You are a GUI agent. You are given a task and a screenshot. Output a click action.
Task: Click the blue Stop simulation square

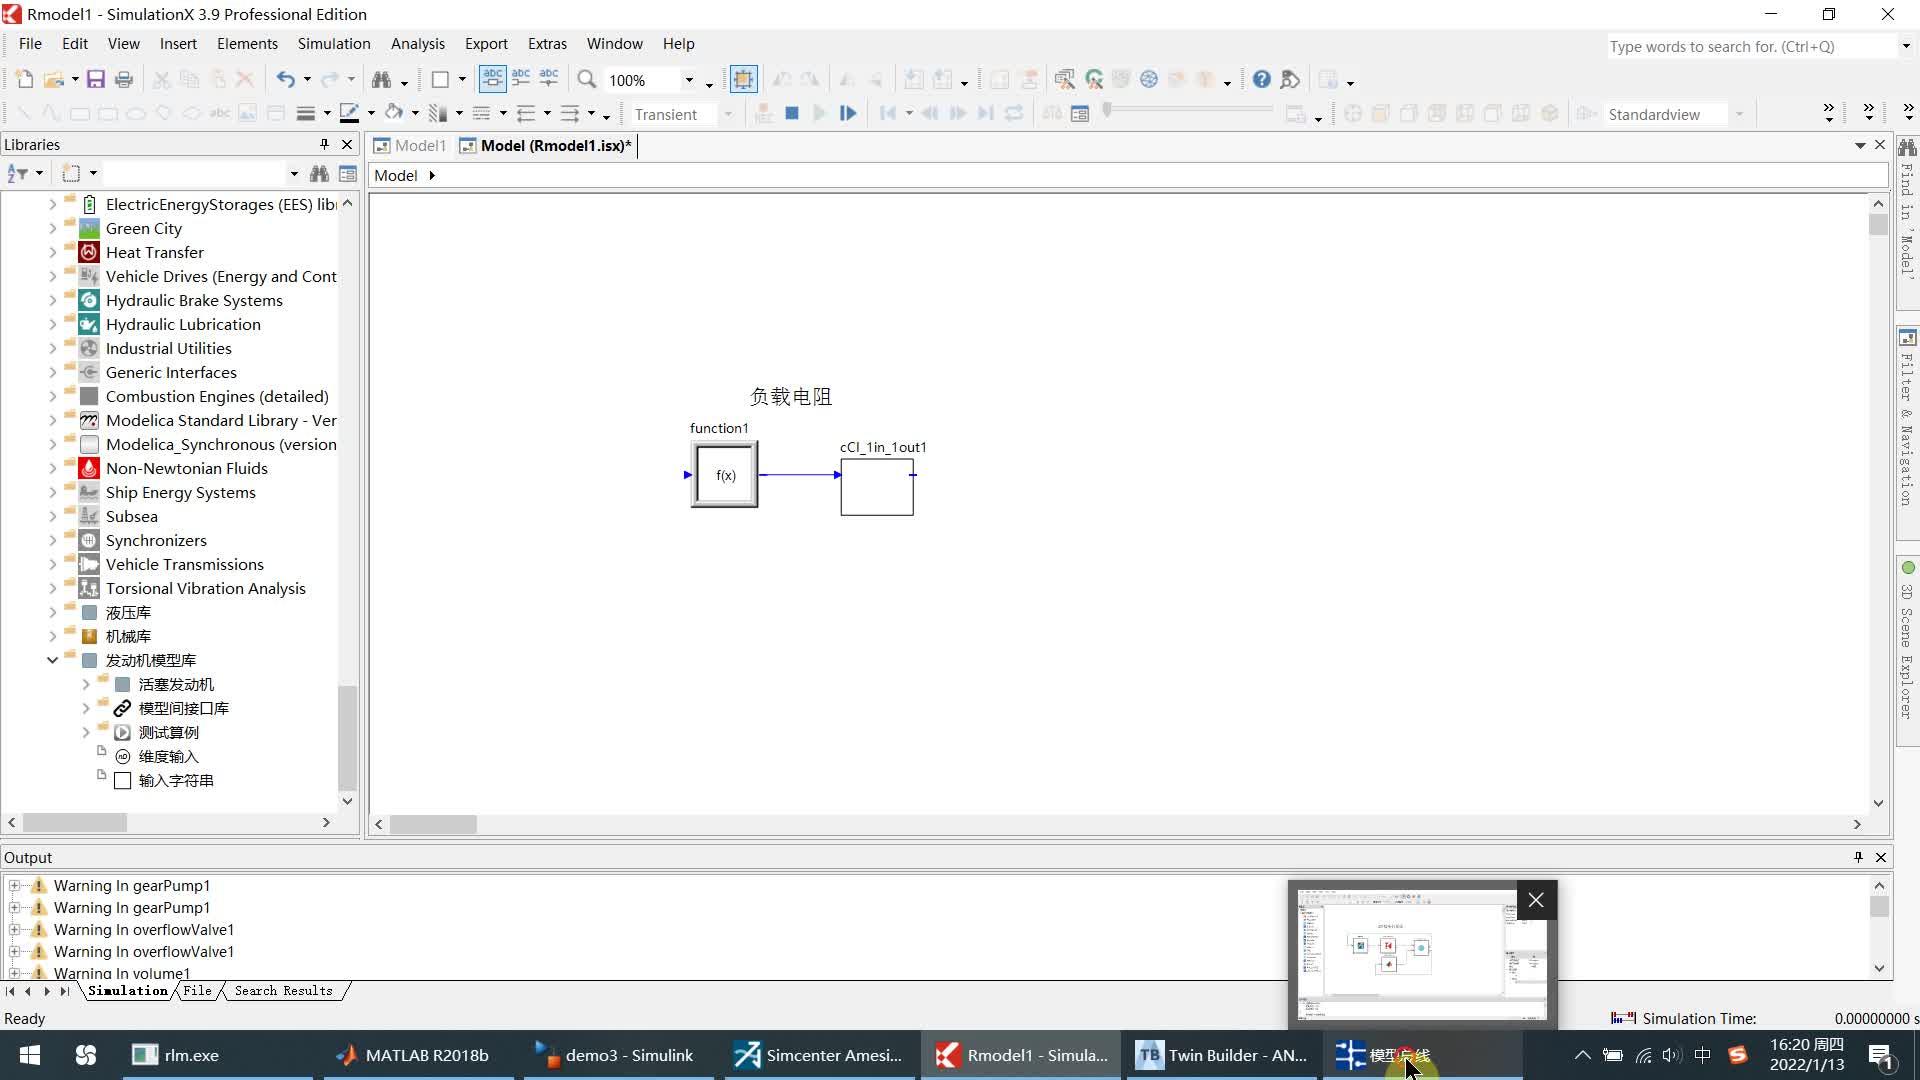coord(792,114)
